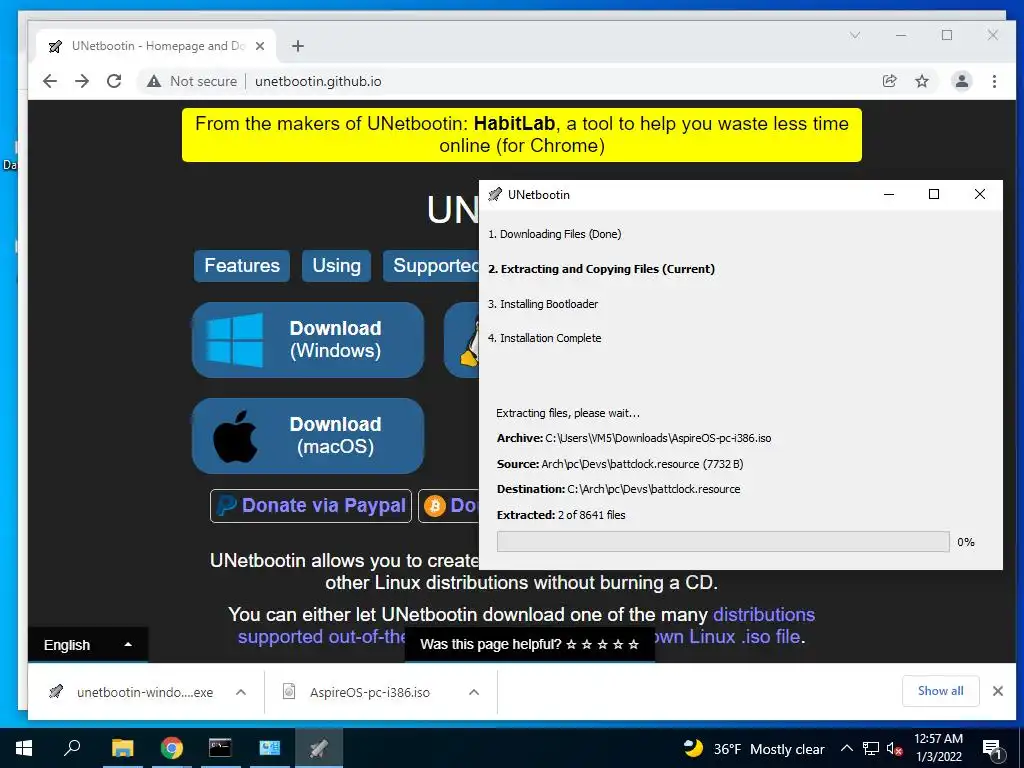Rate the page with first star
The height and width of the screenshot is (768, 1024).
point(571,645)
